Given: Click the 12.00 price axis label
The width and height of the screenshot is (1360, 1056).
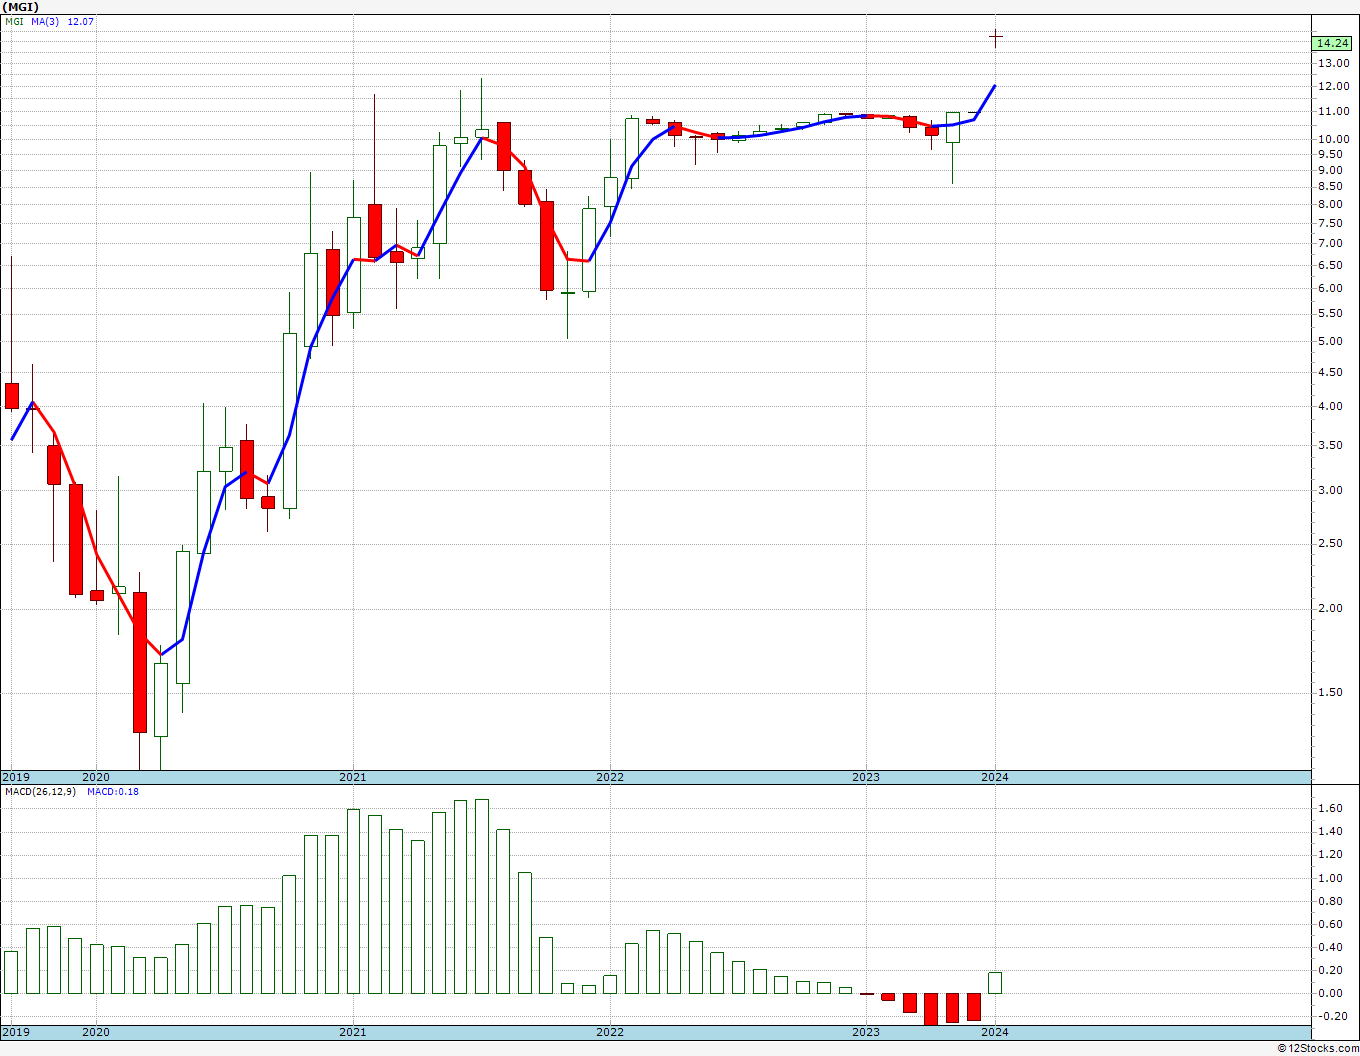Looking at the screenshot, I should (1333, 86).
